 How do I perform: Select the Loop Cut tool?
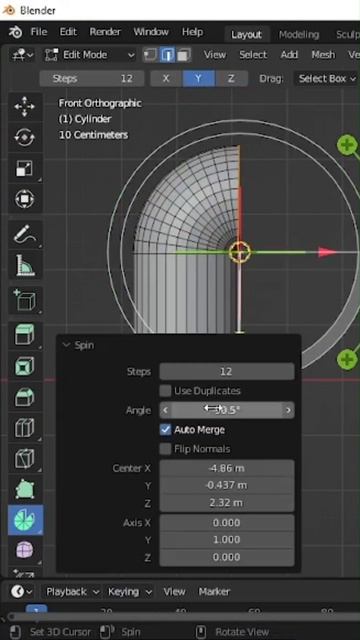(25, 428)
